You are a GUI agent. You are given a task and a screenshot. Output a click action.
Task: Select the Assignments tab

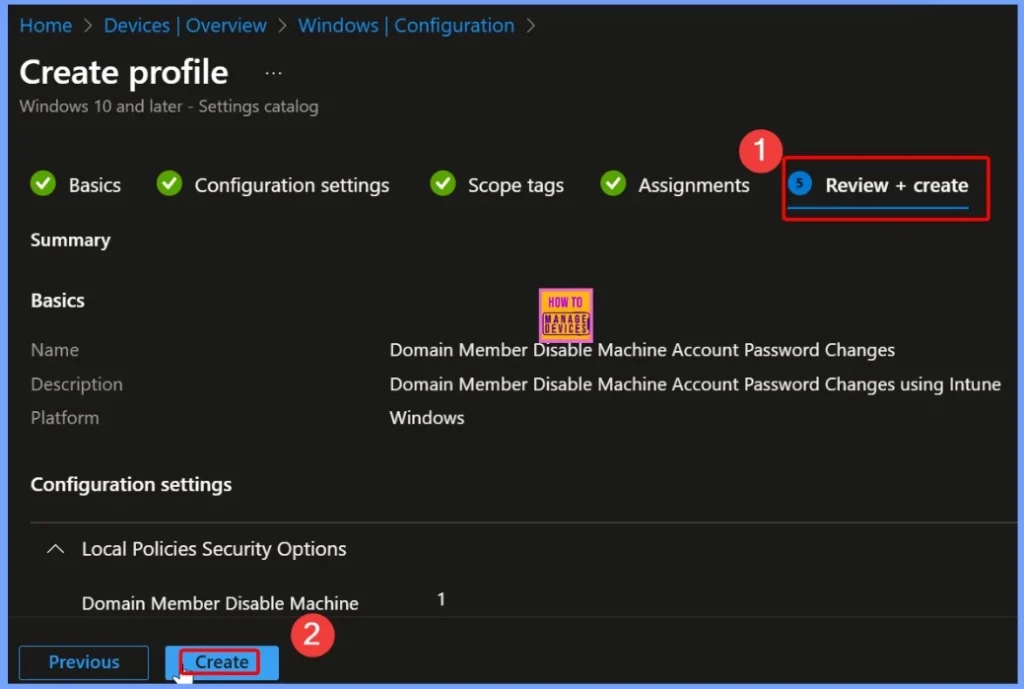click(693, 186)
